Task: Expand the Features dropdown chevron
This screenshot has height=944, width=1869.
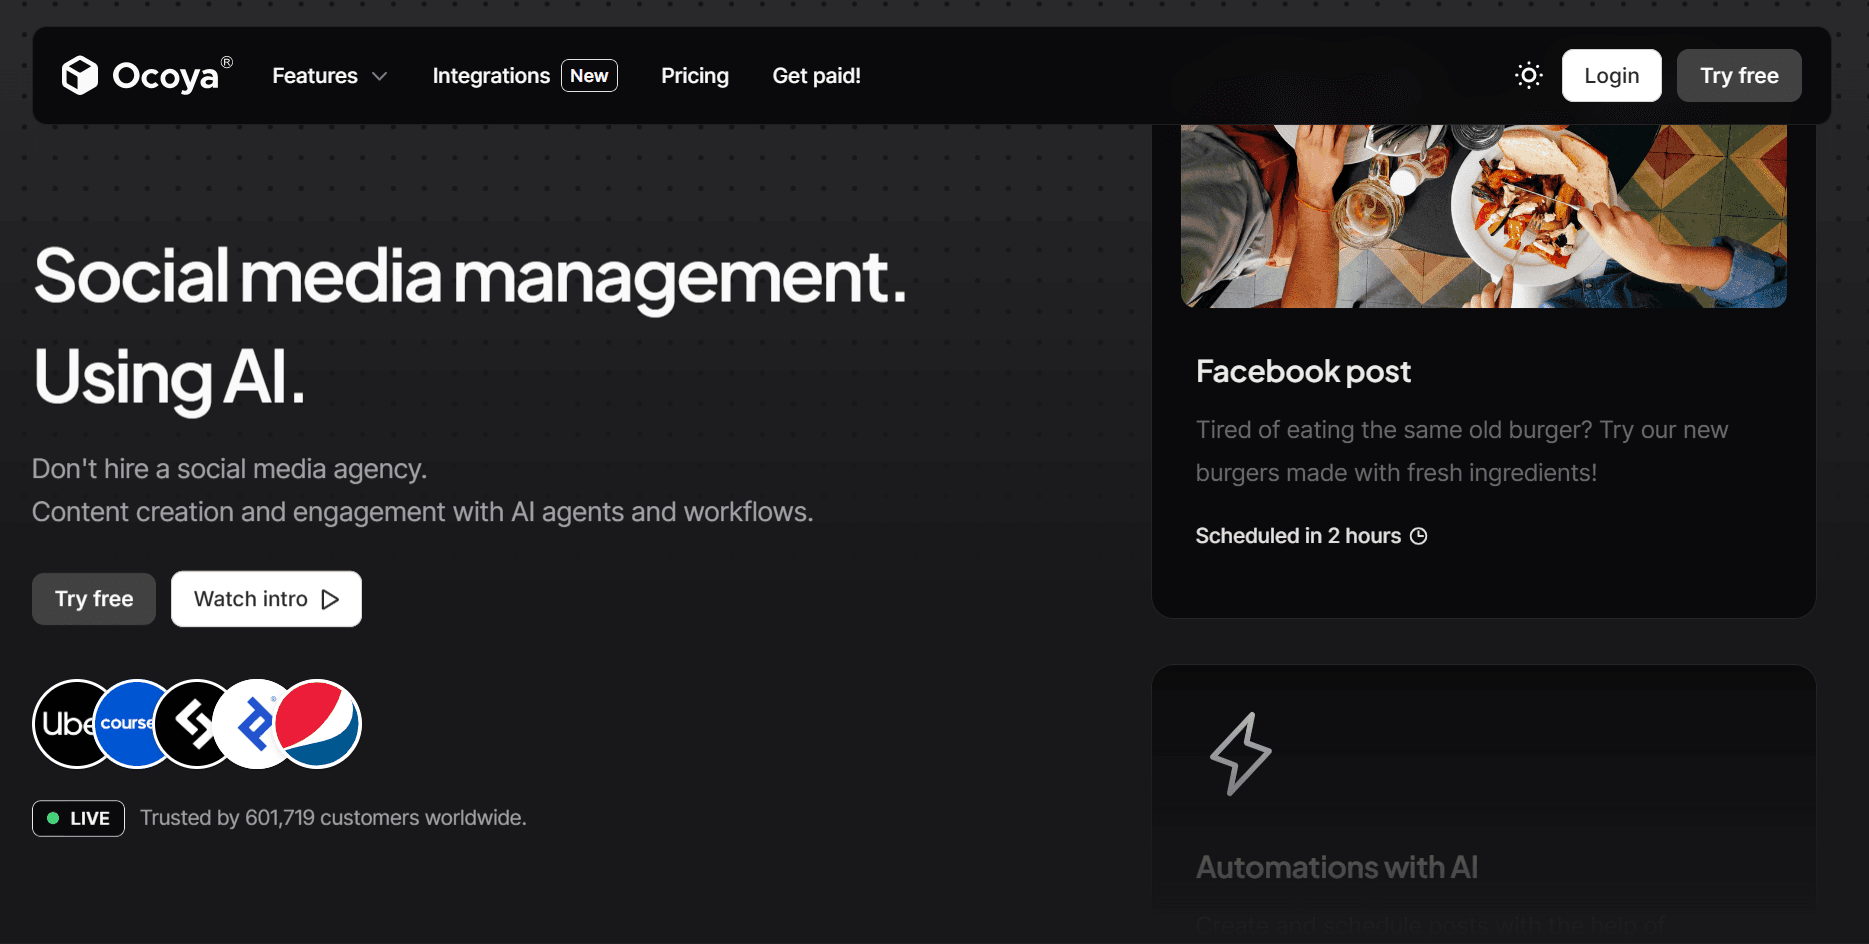Action: coord(380,76)
